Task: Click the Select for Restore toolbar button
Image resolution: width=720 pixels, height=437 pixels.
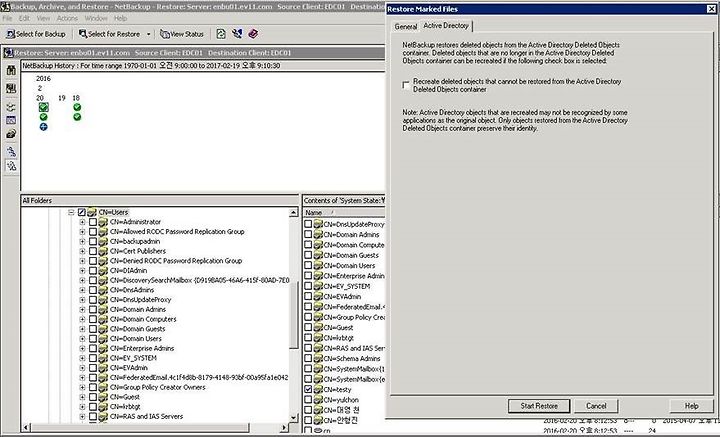Action: coord(109,34)
